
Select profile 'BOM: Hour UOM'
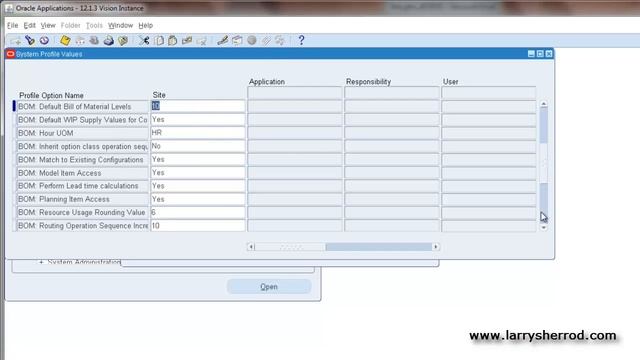click(82, 133)
